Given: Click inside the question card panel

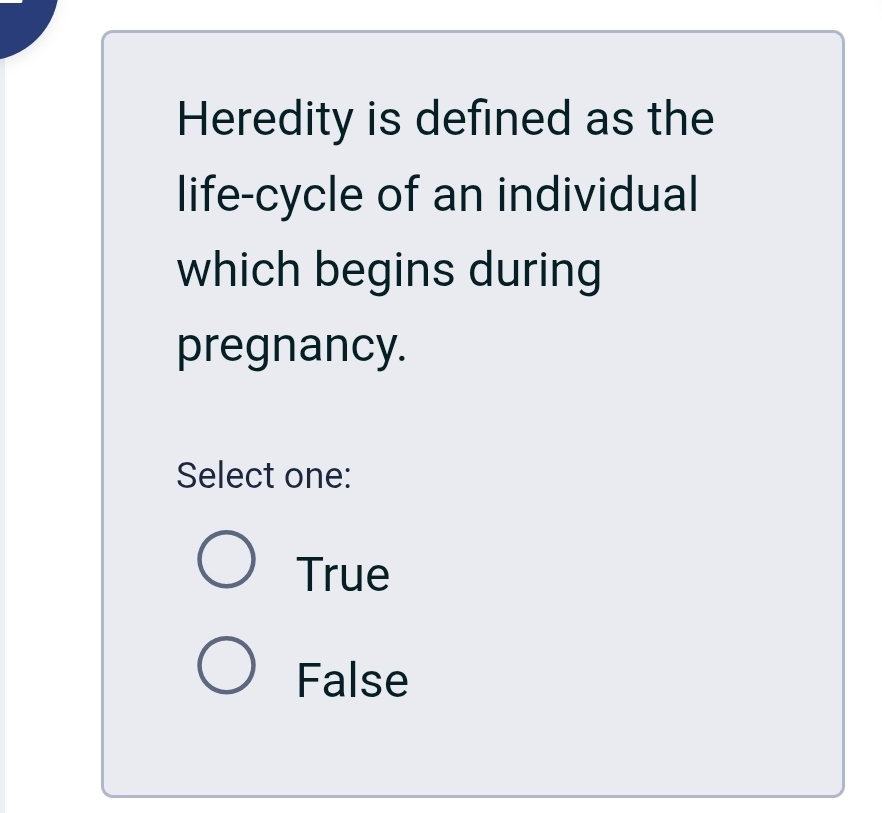Looking at the screenshot, I should [470, 420].
